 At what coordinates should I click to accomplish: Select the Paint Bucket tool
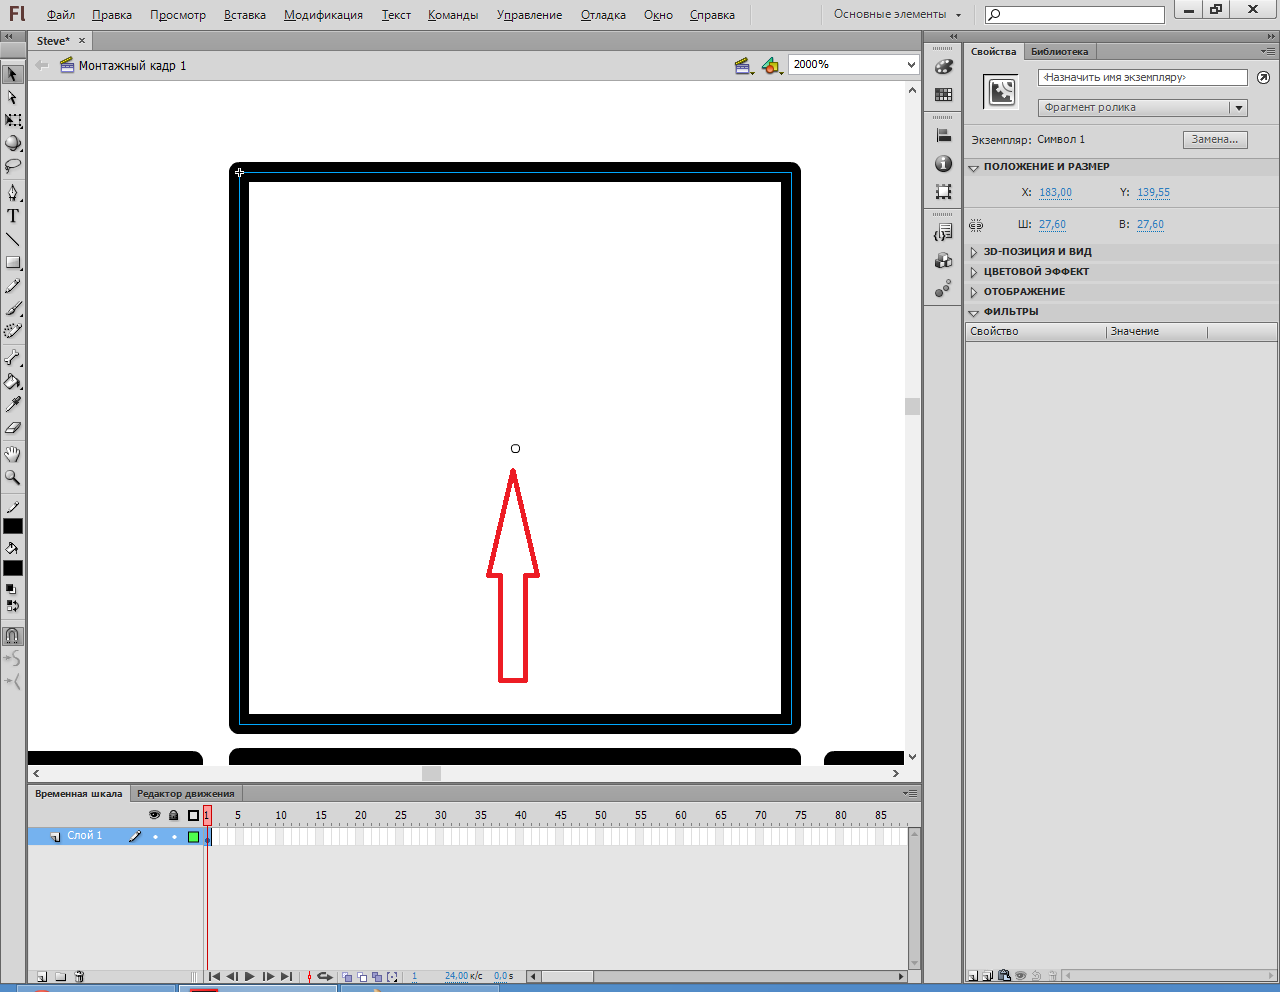pyautogui.click(x=13, y=381)
